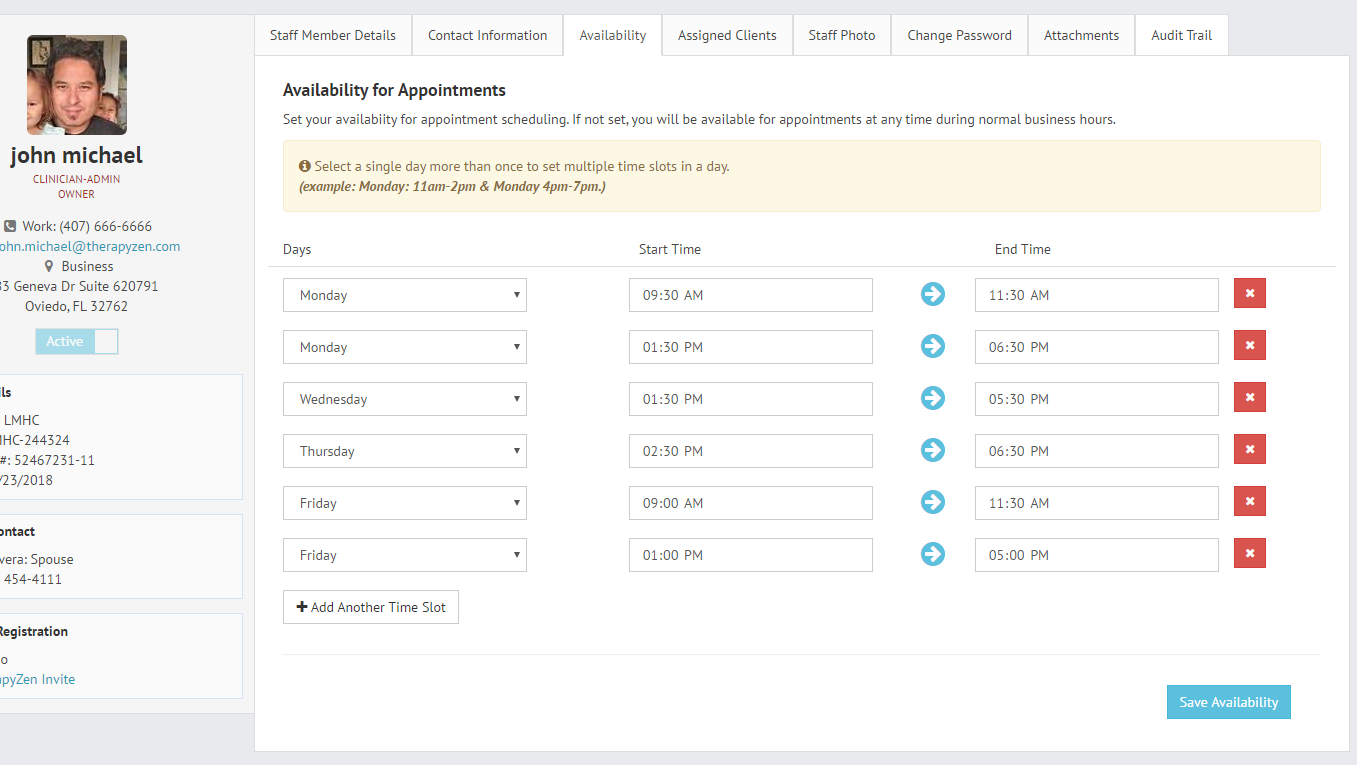The image size is (1357, 765).
Task: Edit Friday 11:30 AM end time field
Action: pos(1097,503)
